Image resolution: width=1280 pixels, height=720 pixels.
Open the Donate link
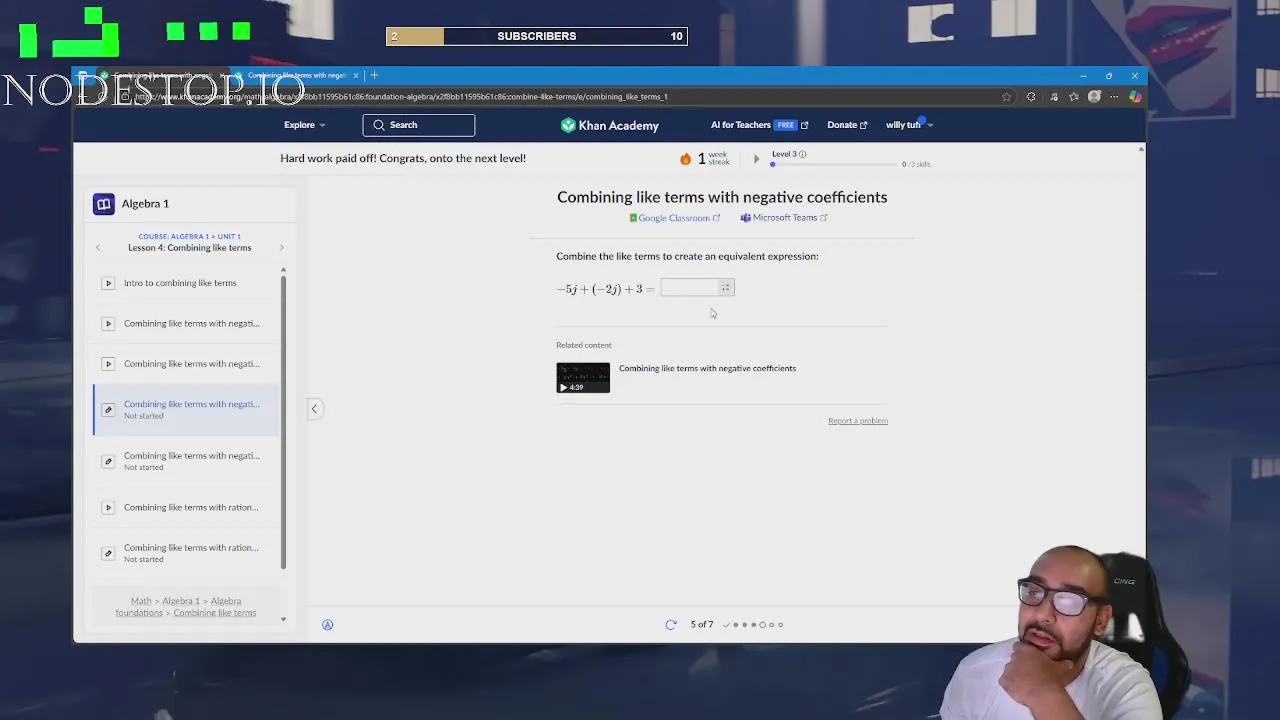[x=847, y=125]
